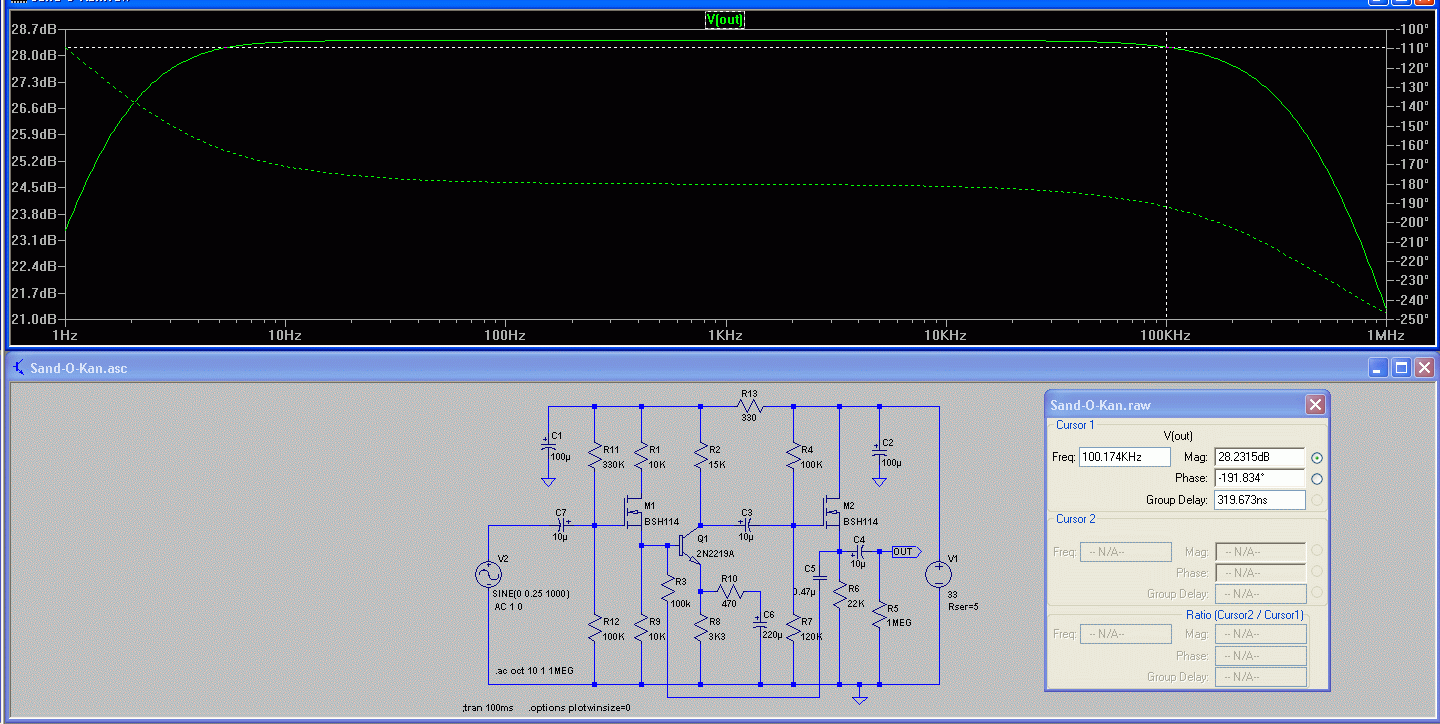Select coupling capacitor C3 symbol
Screen dimensions: 1440x724
click(x=747, y=524)
